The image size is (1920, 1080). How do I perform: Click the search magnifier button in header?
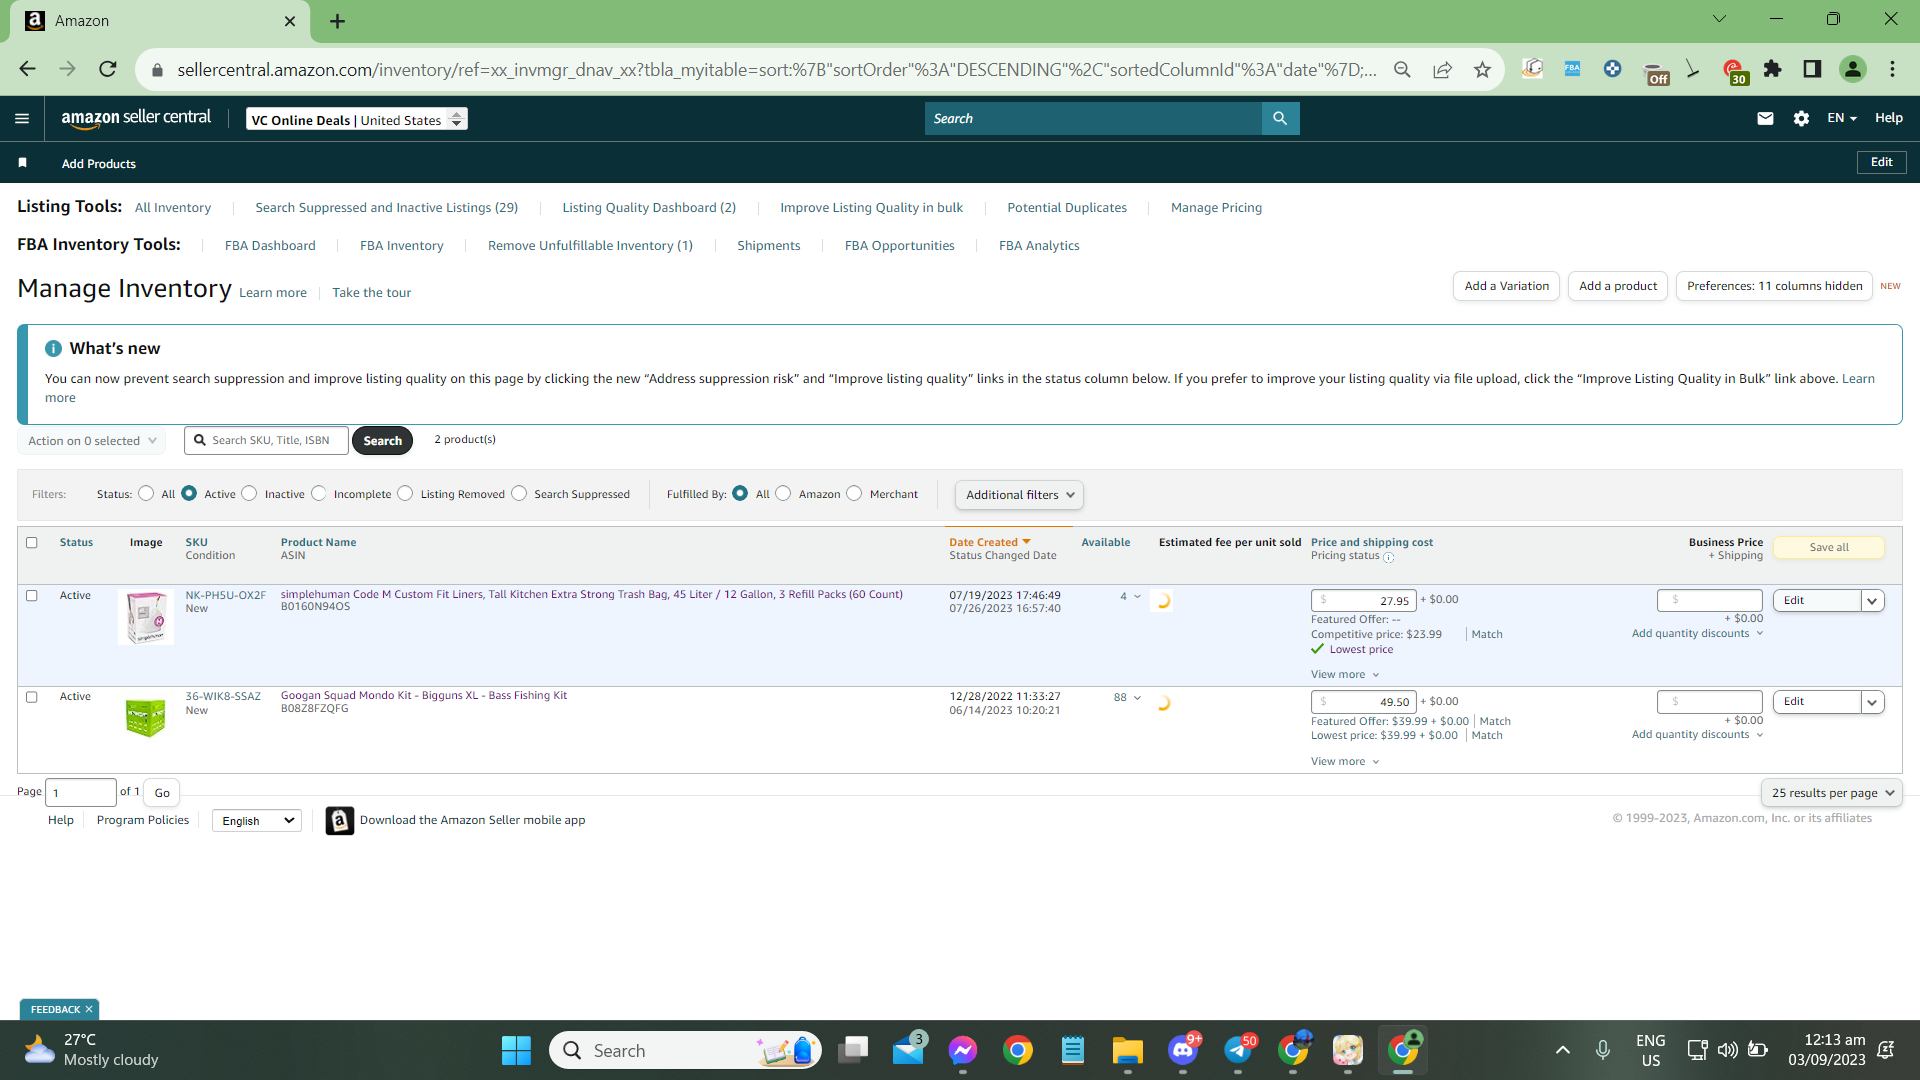pos(1280,118)
